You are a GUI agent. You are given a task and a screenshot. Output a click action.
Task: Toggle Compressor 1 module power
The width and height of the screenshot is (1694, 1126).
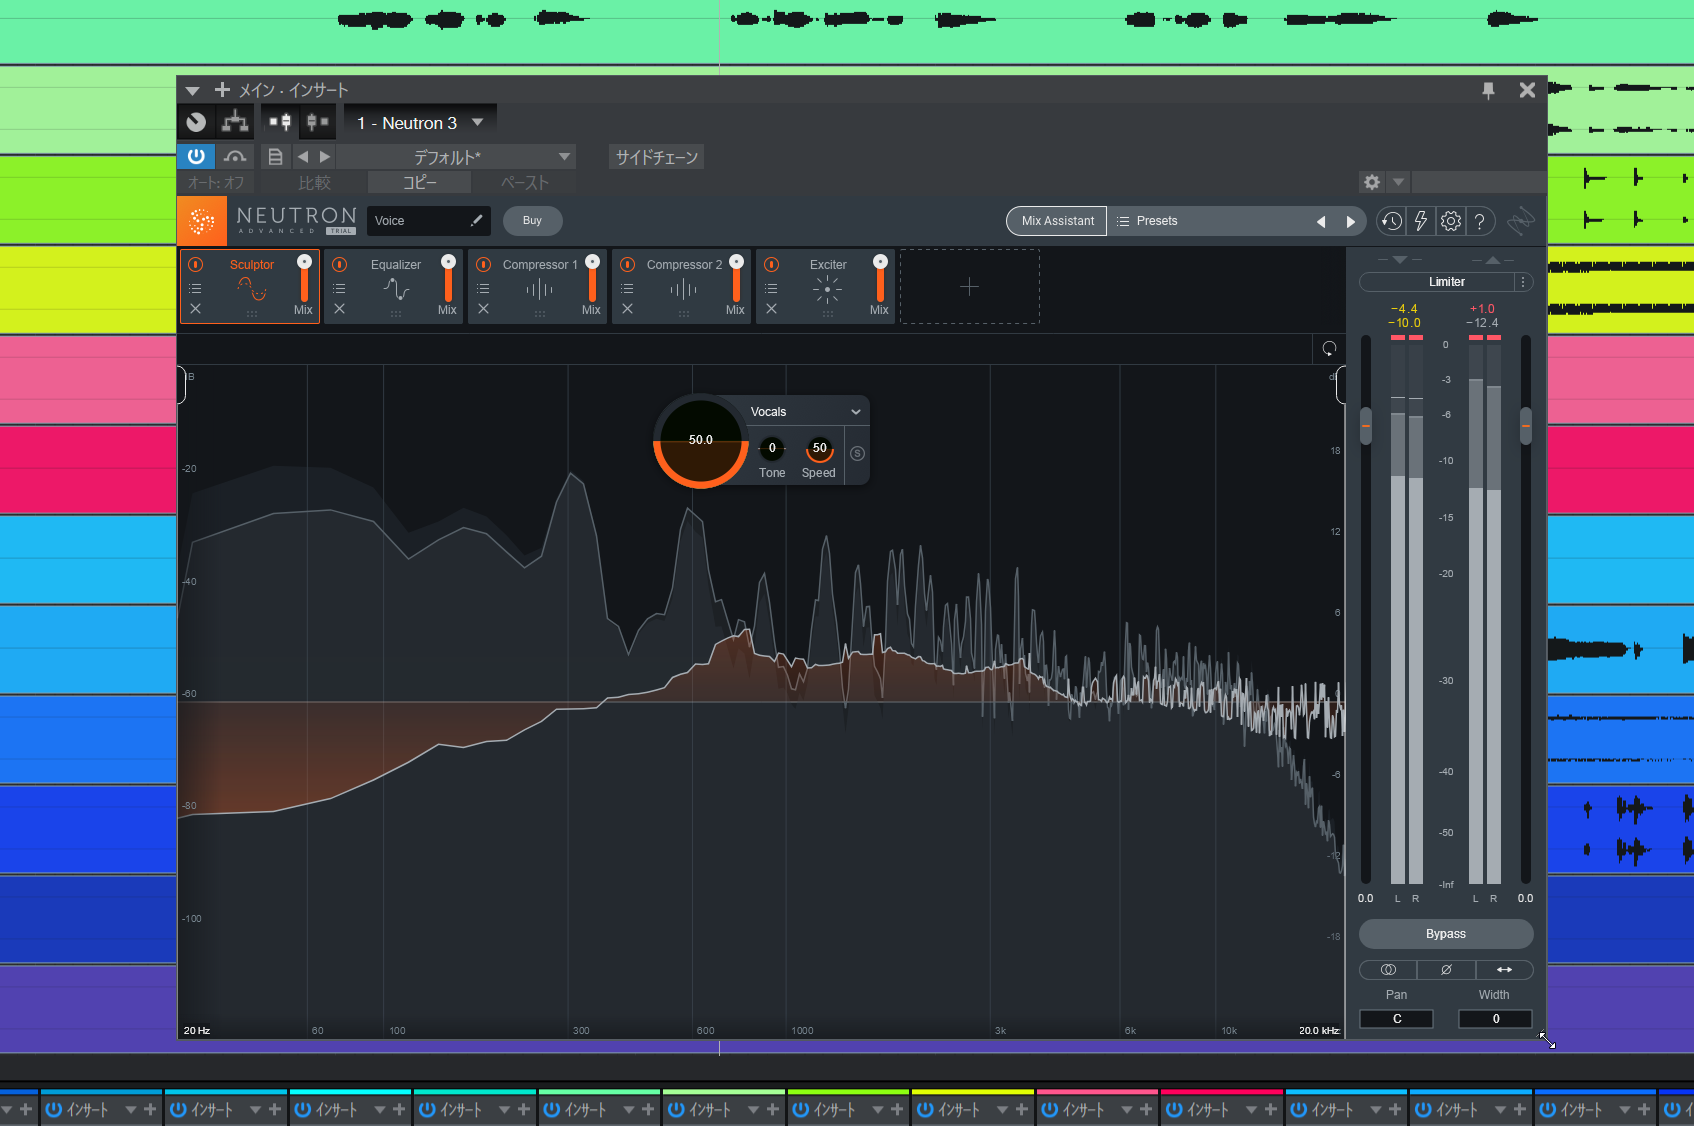(x=484, y=265)
